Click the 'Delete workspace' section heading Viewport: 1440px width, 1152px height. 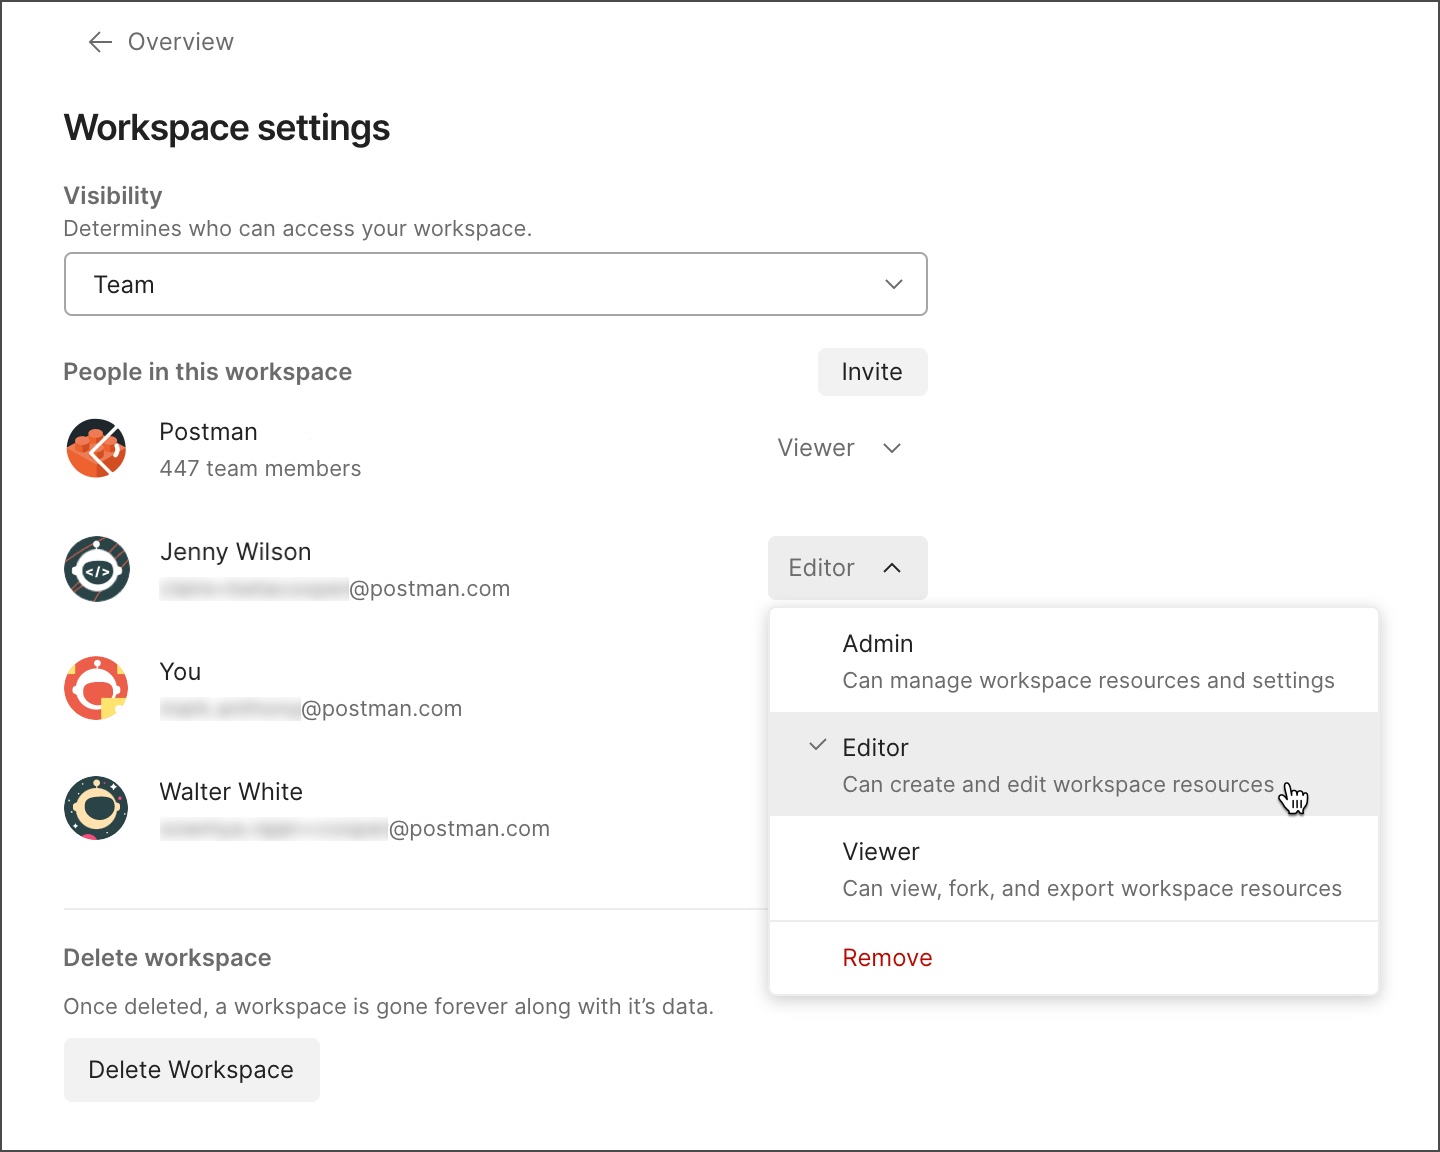(x=167, y=958)
